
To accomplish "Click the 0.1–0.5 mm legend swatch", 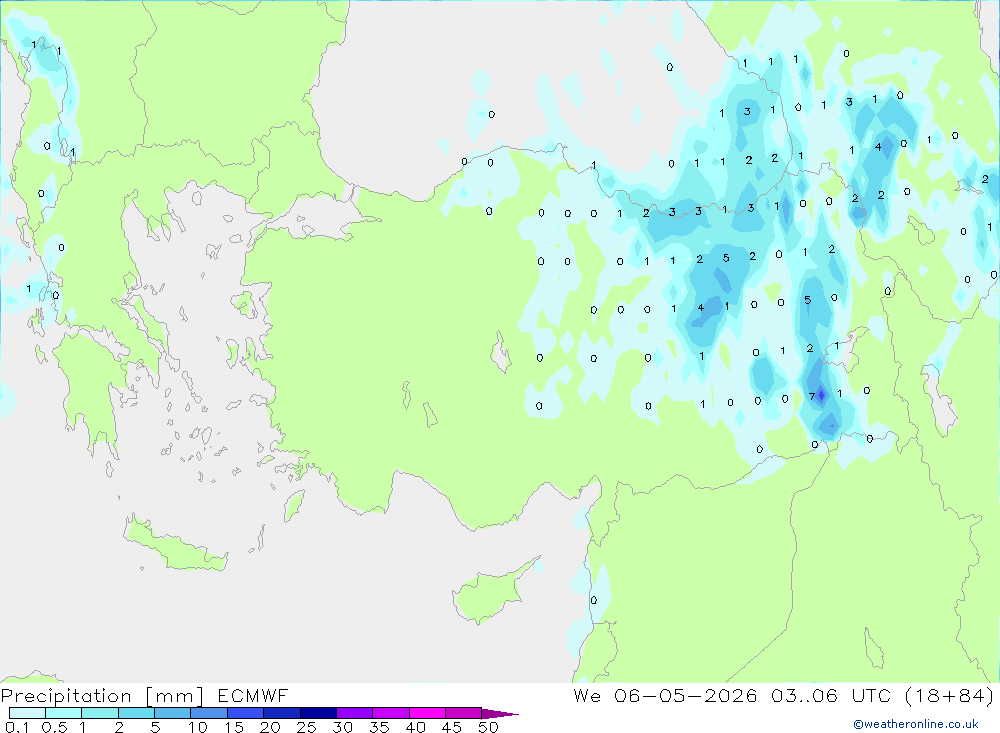I will pyautogui.click(x=27, y=713).
